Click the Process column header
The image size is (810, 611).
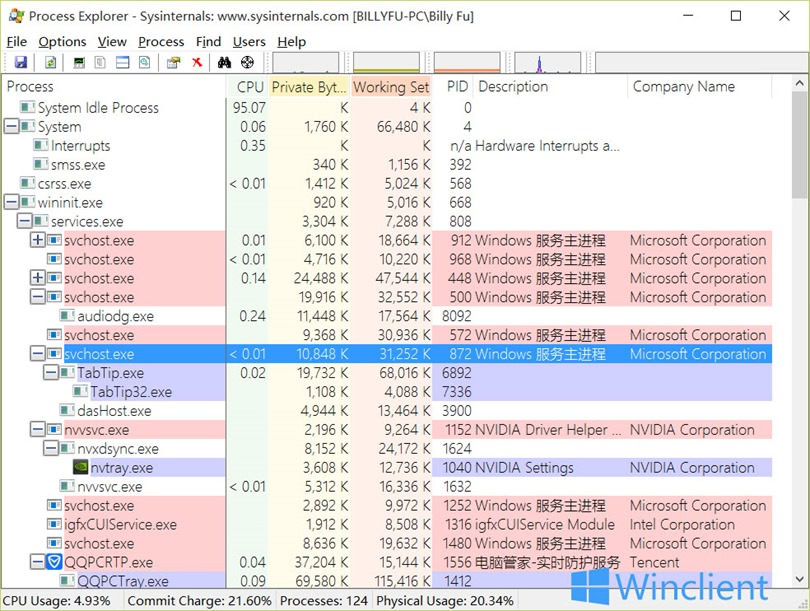(x=114, y=87)
